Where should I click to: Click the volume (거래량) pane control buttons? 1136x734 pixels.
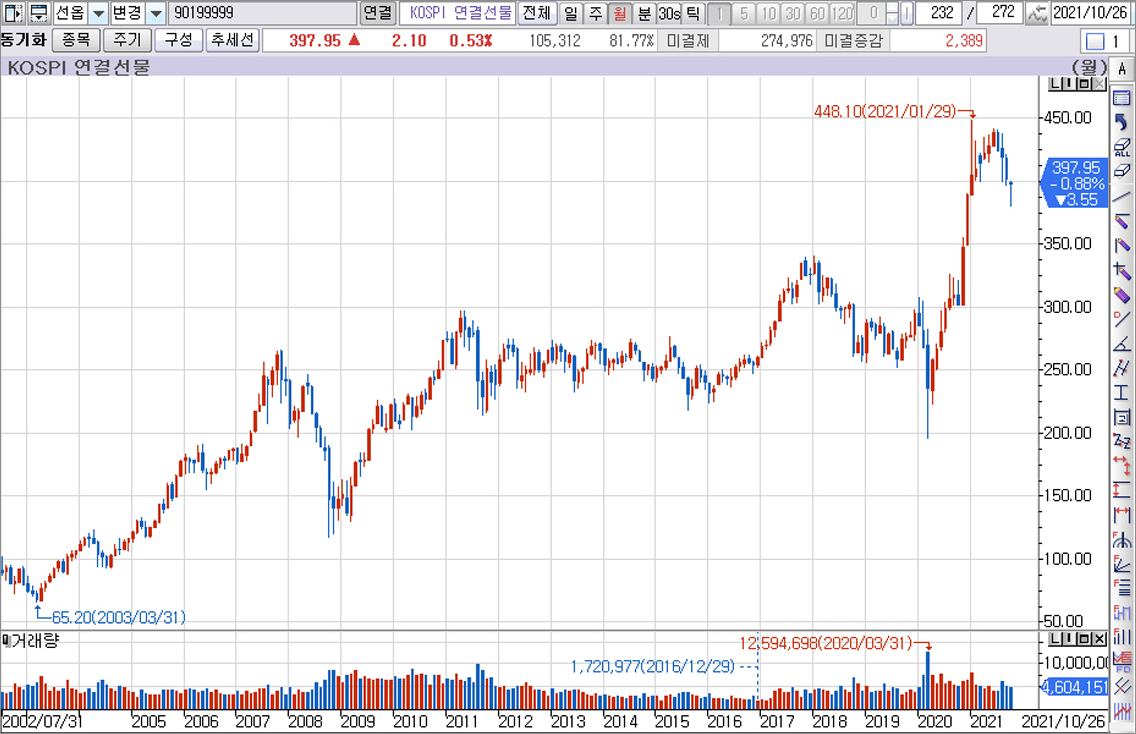click(x=1077, y=638)
